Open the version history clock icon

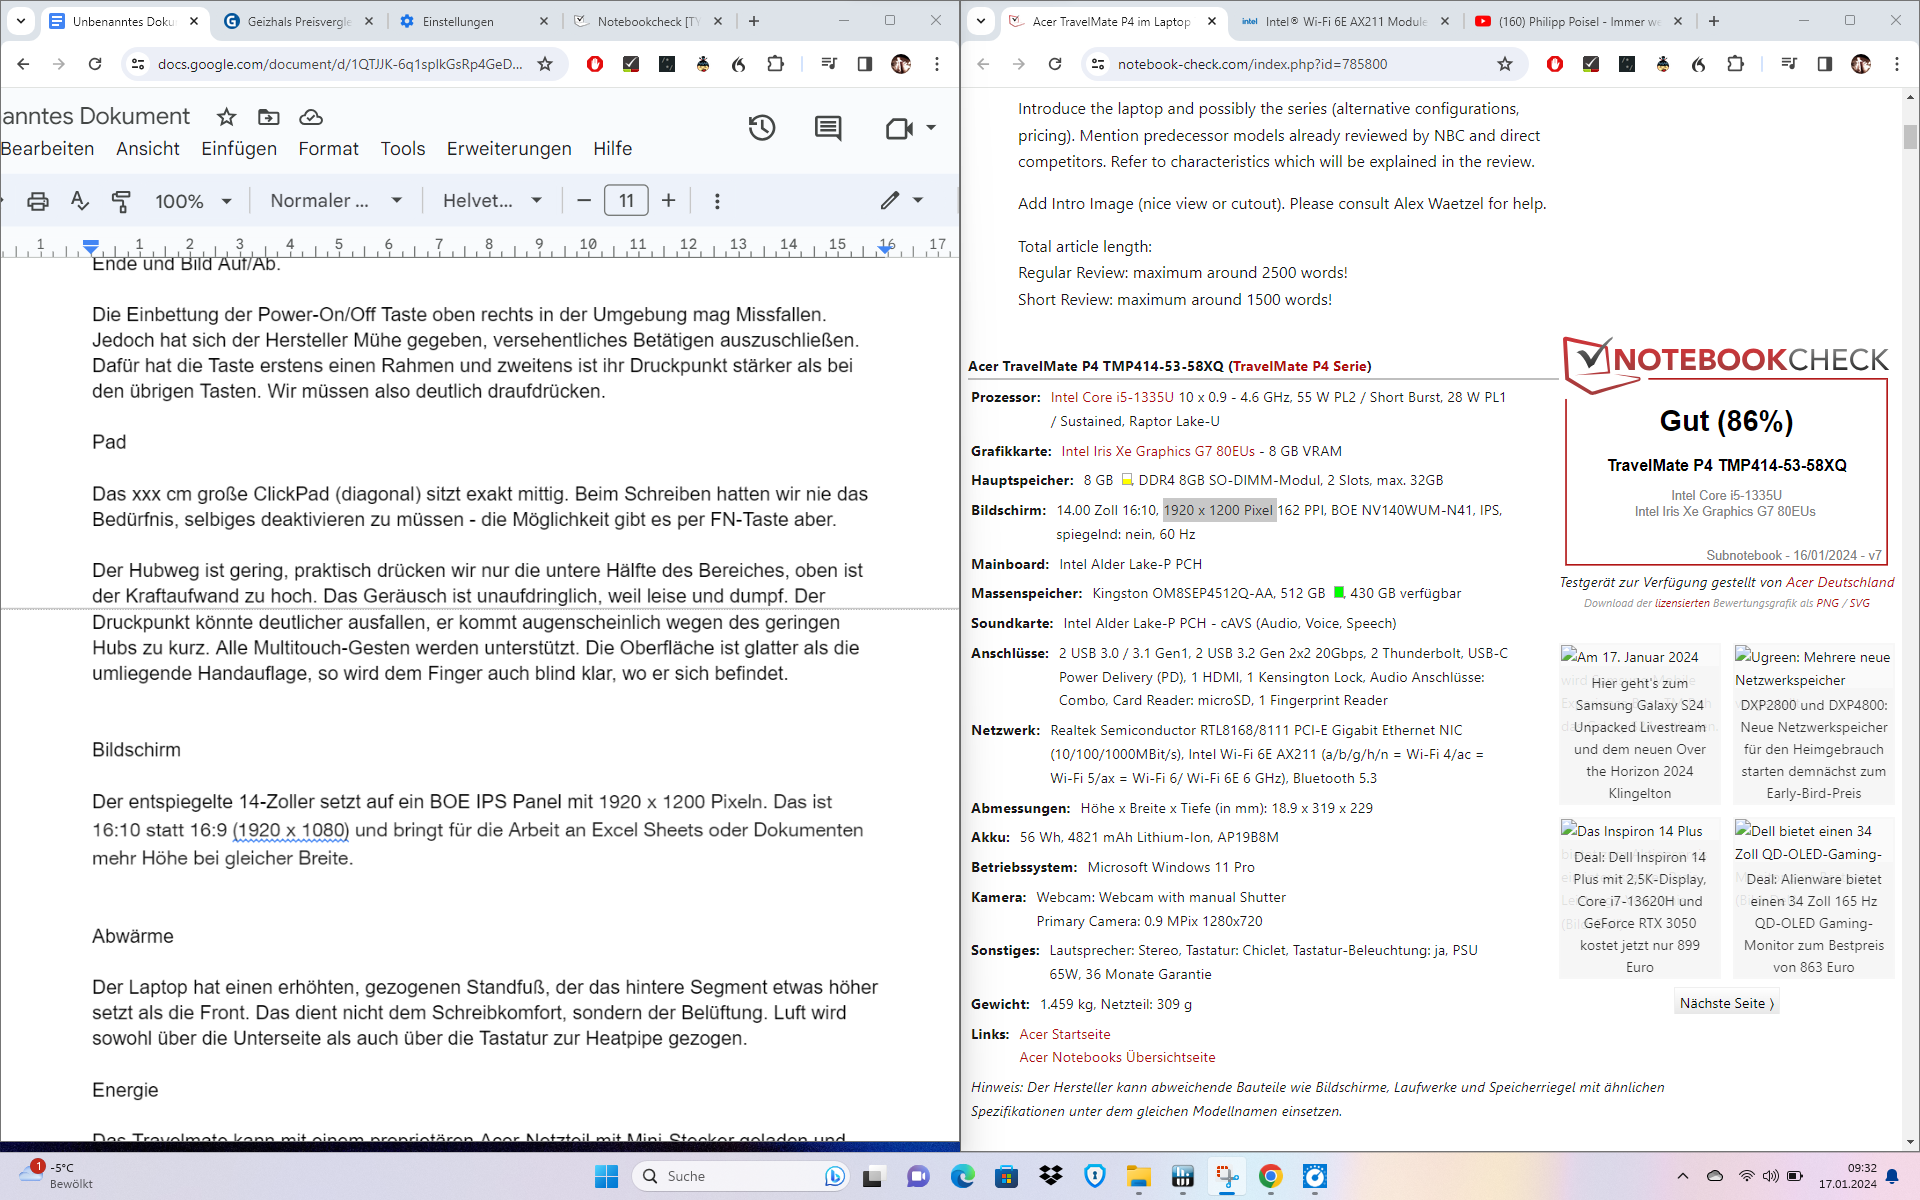pyautogui.click(x=762, y=128)
